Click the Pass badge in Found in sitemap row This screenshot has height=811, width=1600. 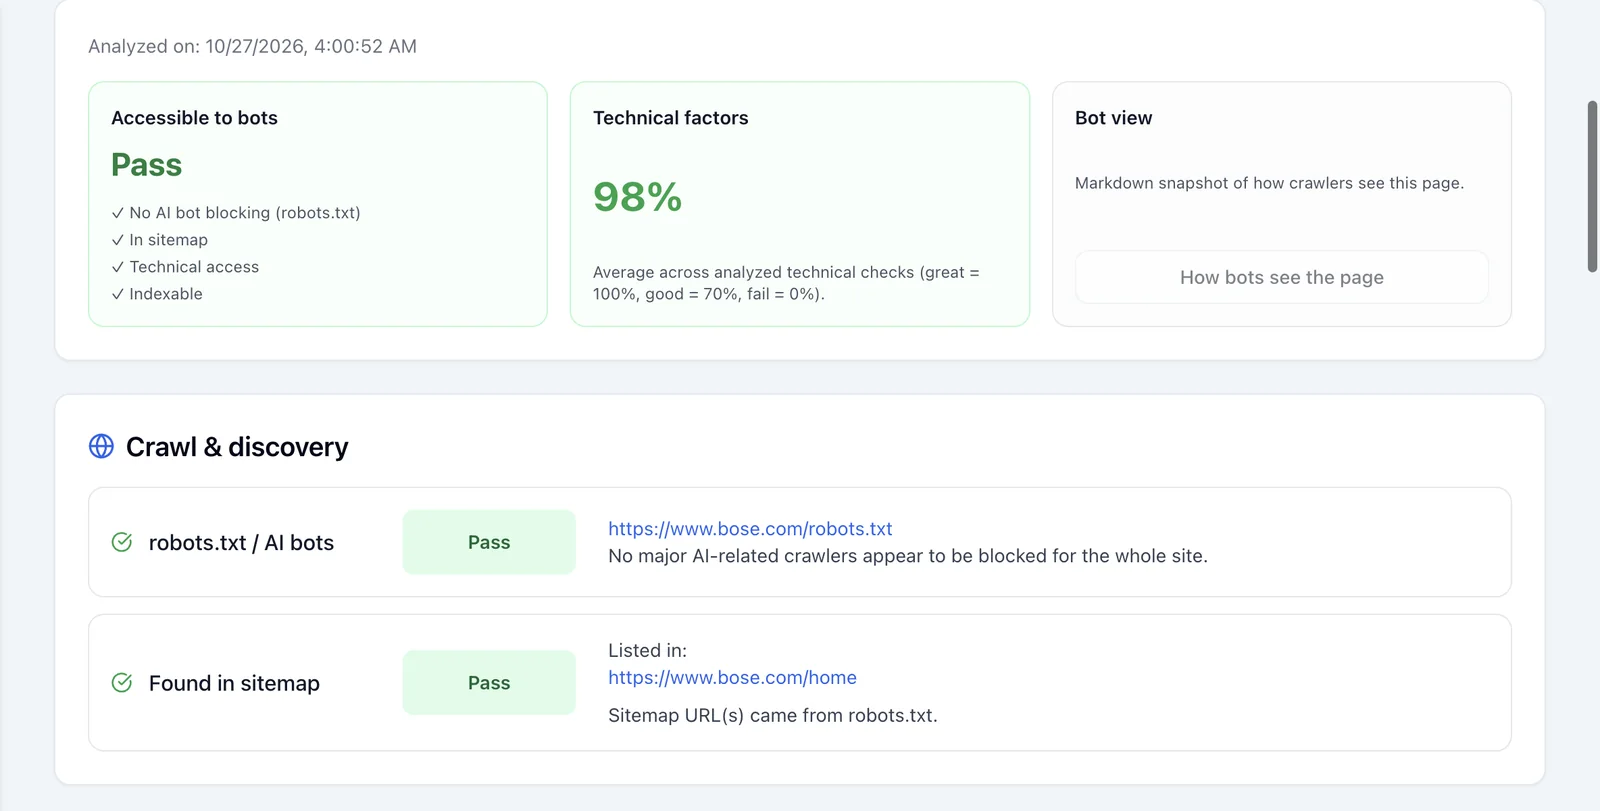pyautogui.click(x=489, y=683)
